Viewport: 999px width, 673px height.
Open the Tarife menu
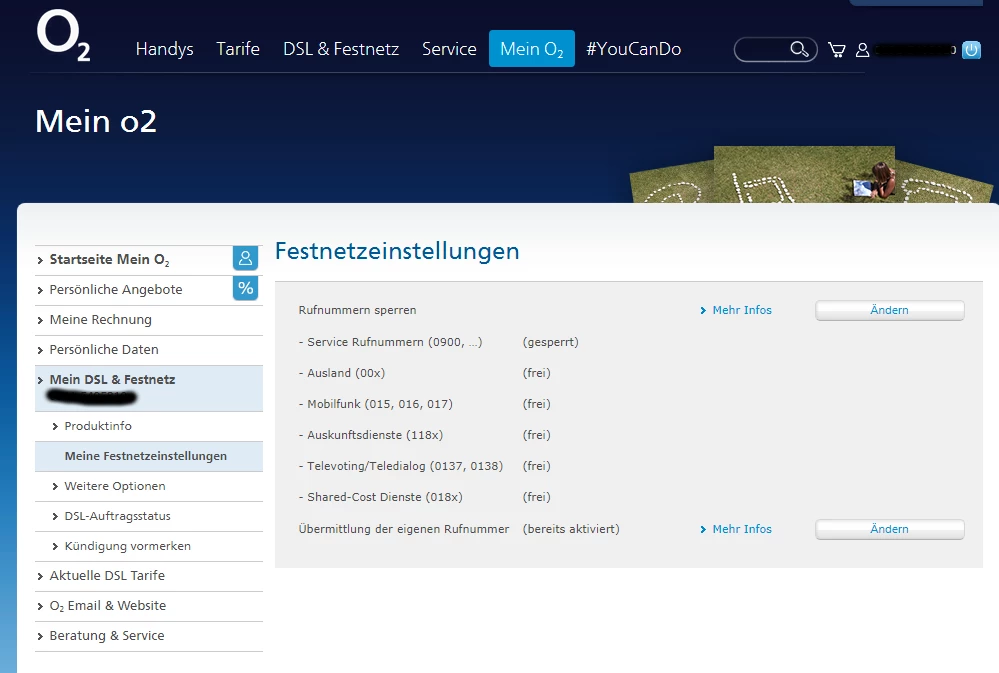[x=238, y=49]
